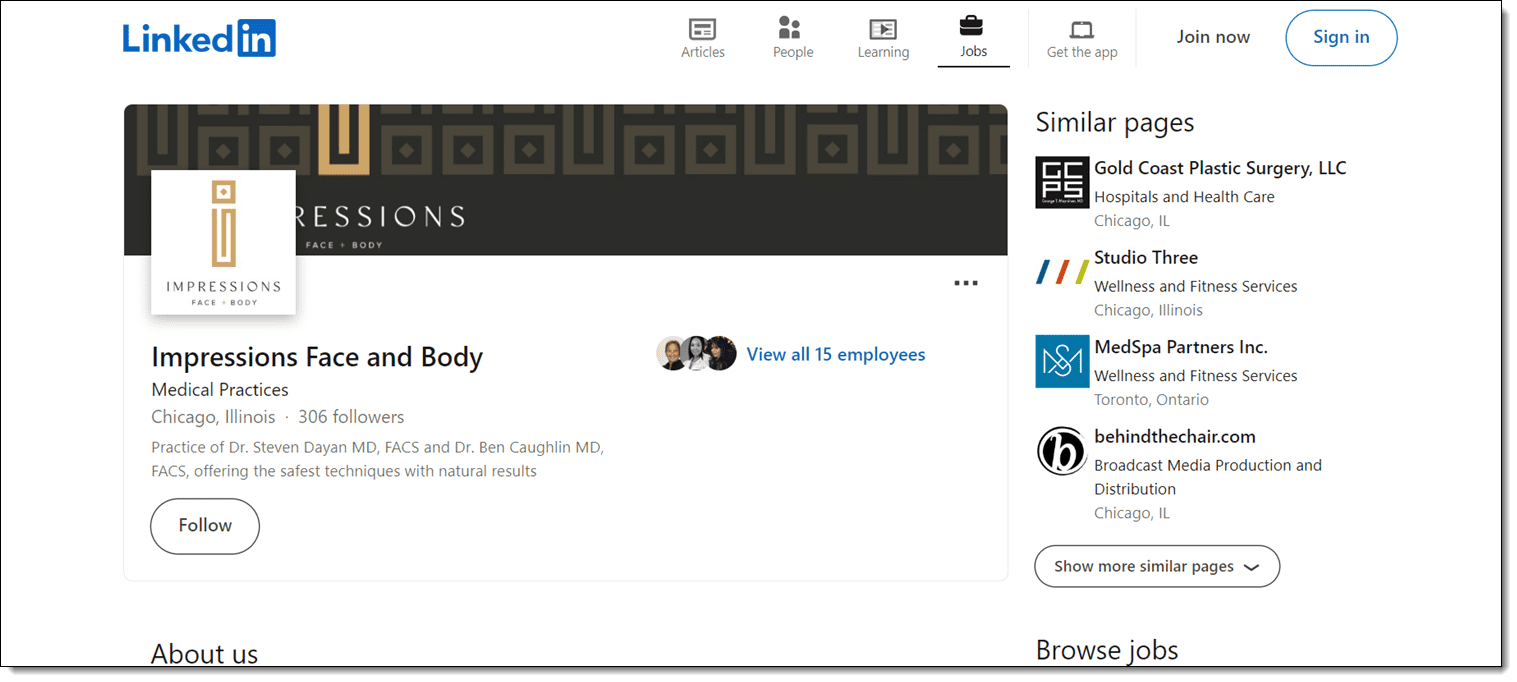Open the People nav icon
Image resolution: width=1517 pixels, height=682 pixels.
click(792, 28)
